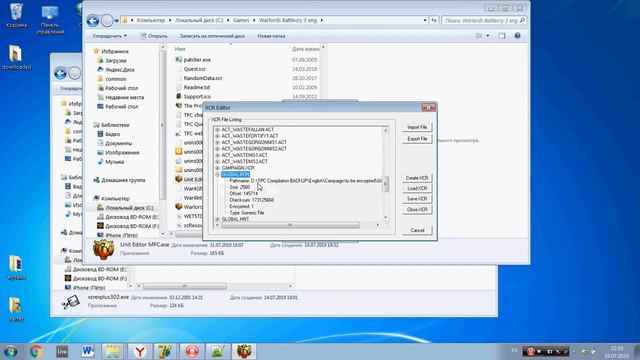Select RandomData.xcr in file list
Image resolution: width=640 pixels, height=360 pixels.
click(x=199, y=78)
